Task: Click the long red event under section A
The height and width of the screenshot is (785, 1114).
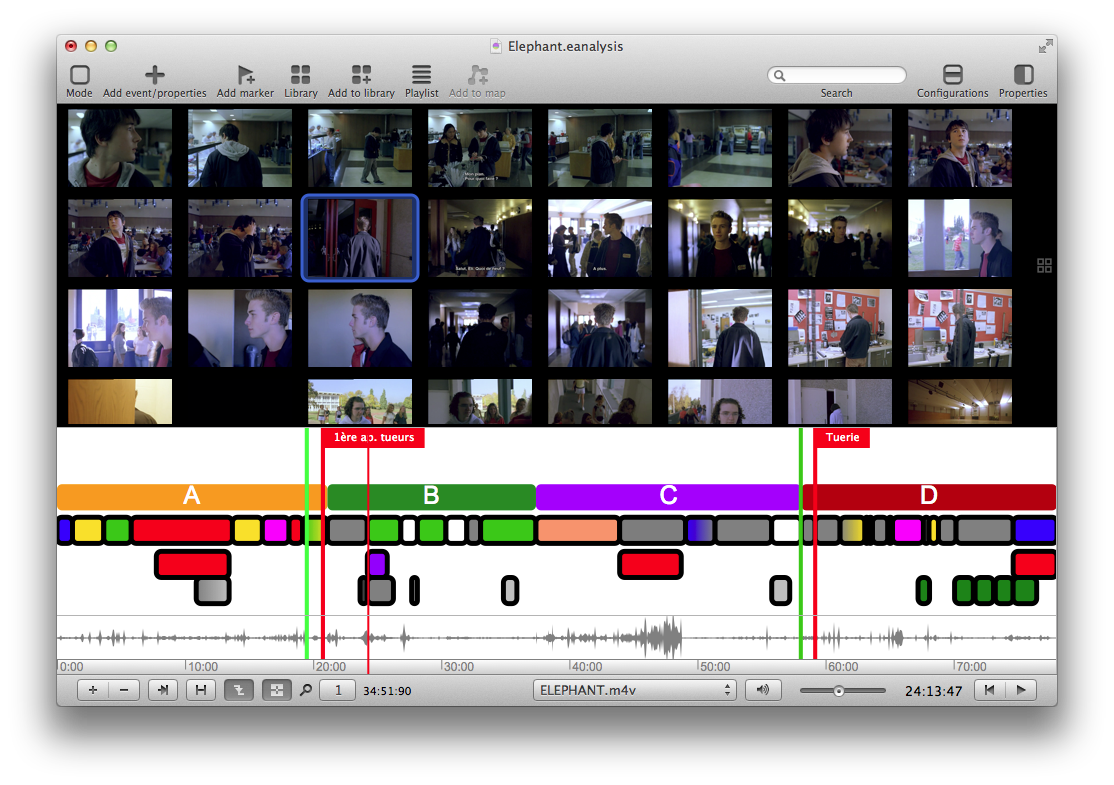Action: [x=182, y=531]
